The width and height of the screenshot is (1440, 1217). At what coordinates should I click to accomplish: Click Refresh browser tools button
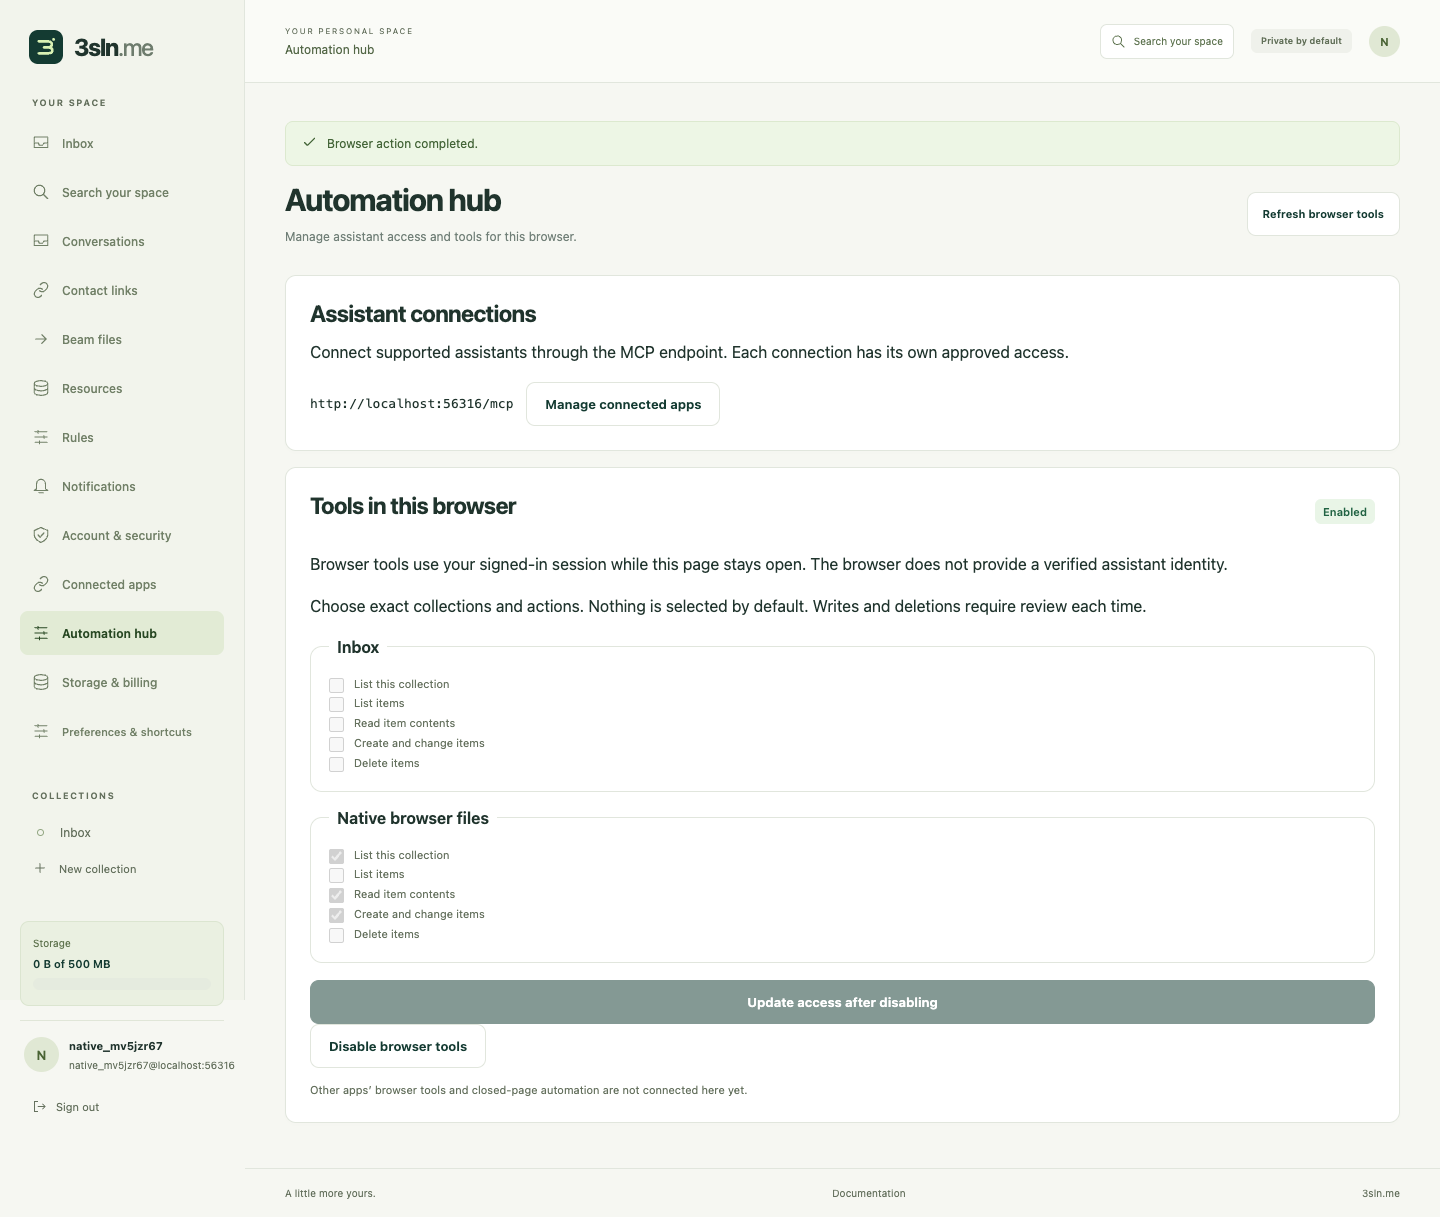[x=1323, y=214]
